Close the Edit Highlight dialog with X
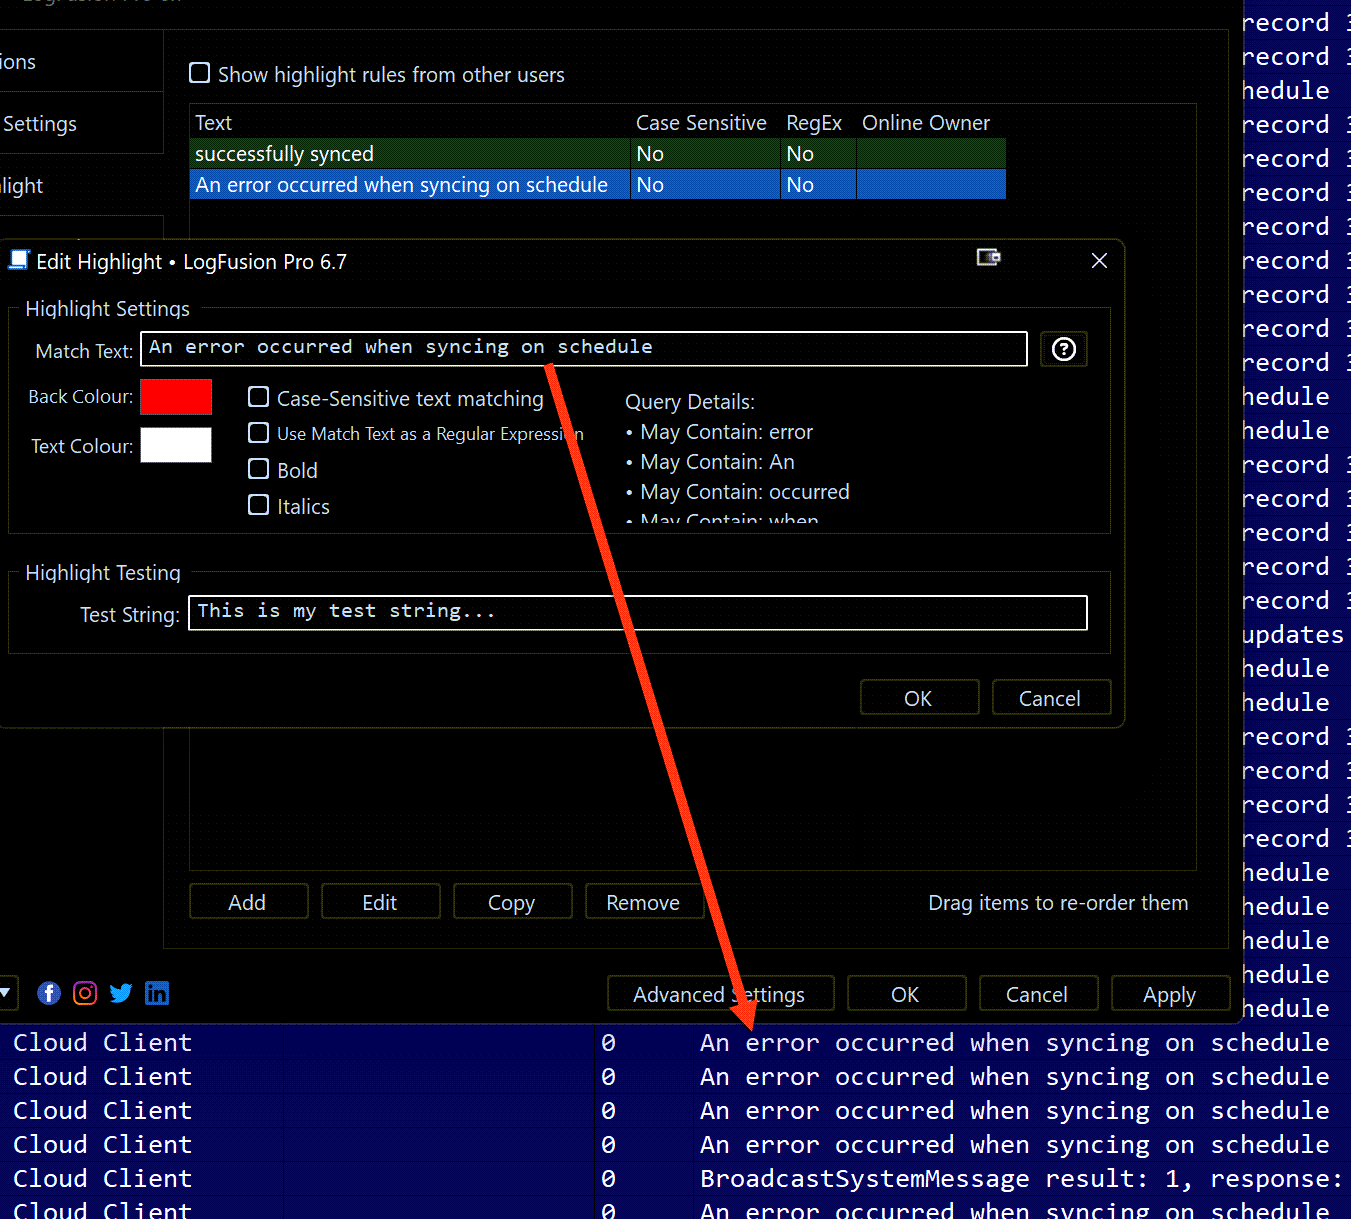 1099,261
